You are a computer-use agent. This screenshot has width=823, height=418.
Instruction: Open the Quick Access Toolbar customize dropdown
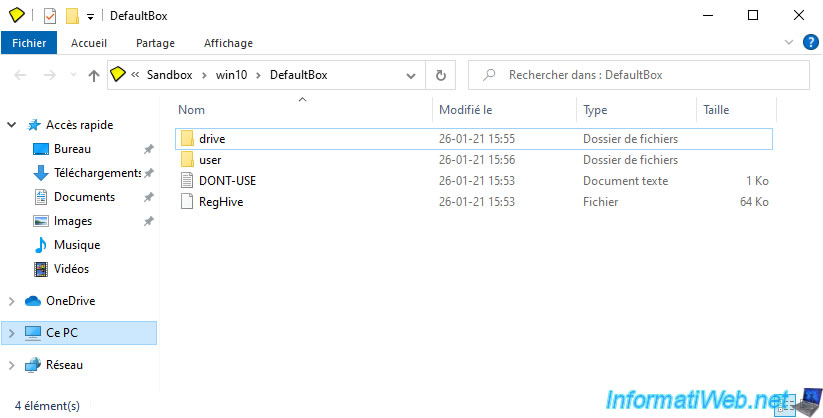90,17
